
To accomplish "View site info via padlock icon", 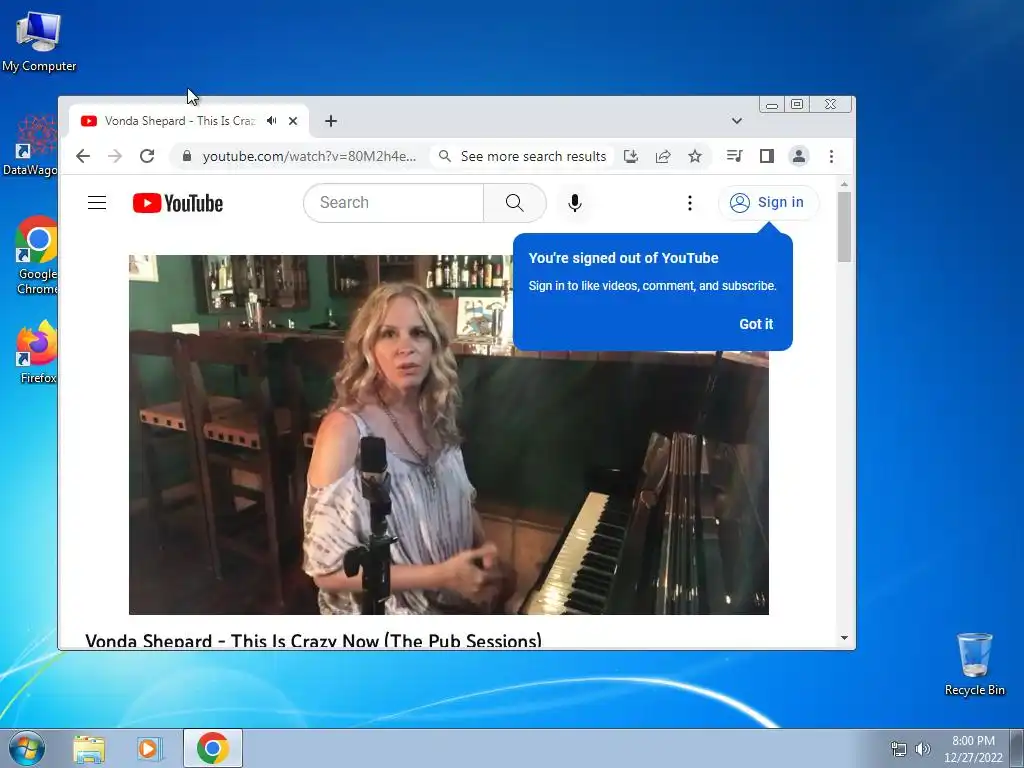I will click(187, 156).
